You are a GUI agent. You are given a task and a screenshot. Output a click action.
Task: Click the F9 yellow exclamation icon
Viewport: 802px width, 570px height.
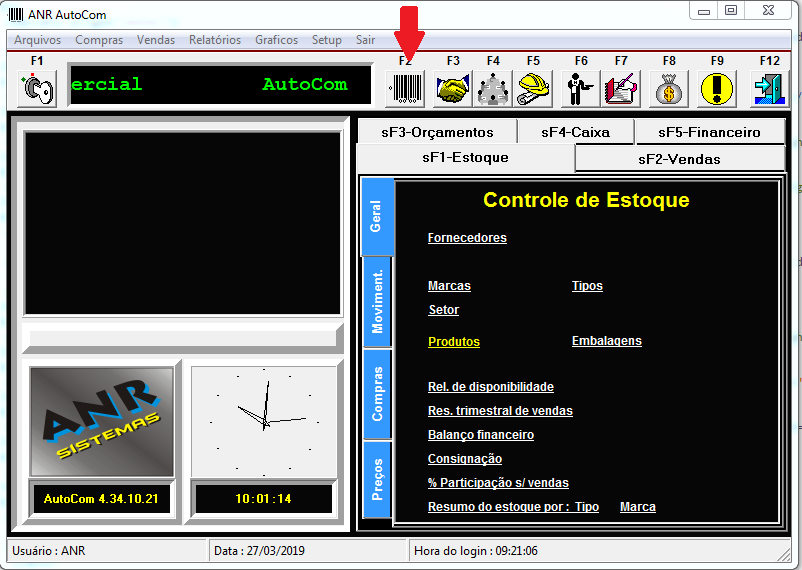(x=717, y=89)
